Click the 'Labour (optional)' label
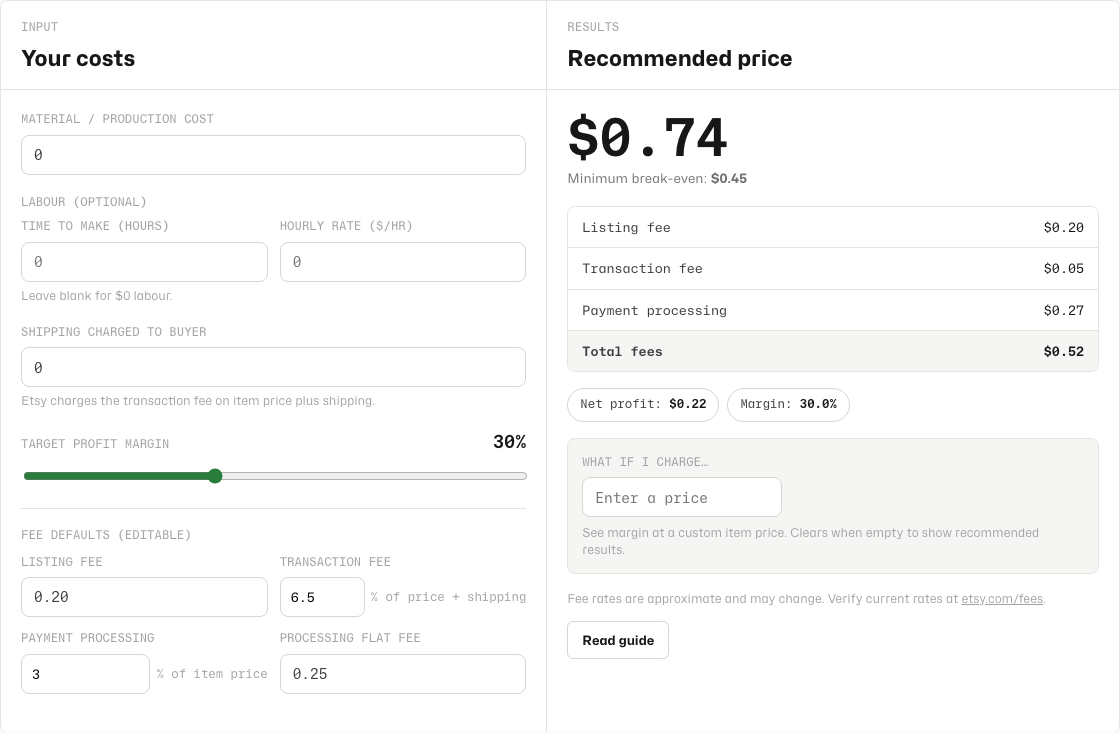1120x733 pixels. point(84,202)
